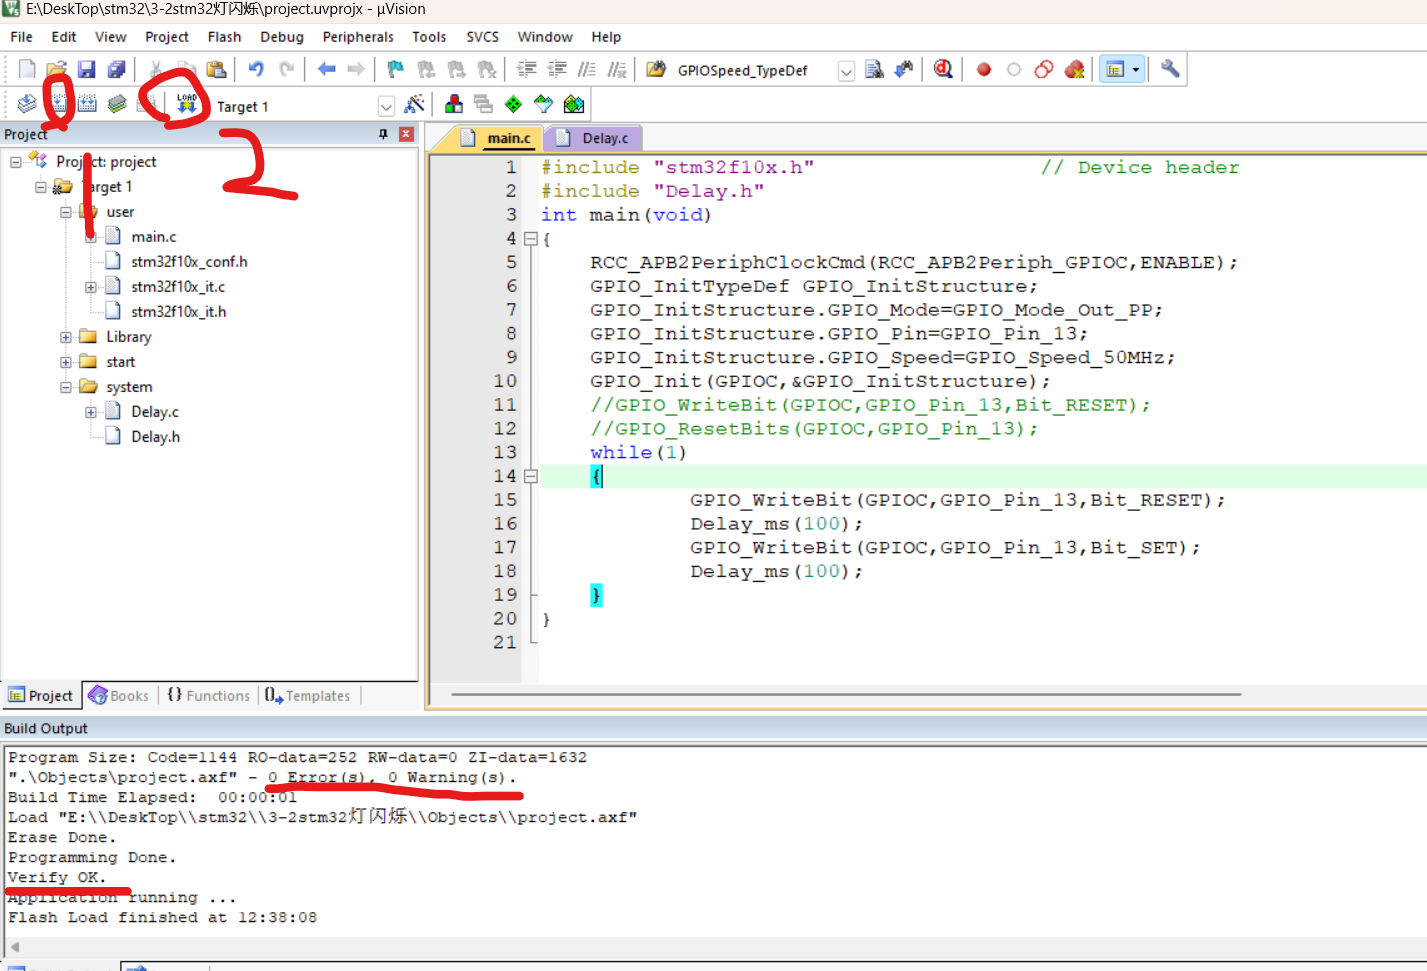
Task: Open the Window layout dropdown arrow
Action: point(1136,70)
